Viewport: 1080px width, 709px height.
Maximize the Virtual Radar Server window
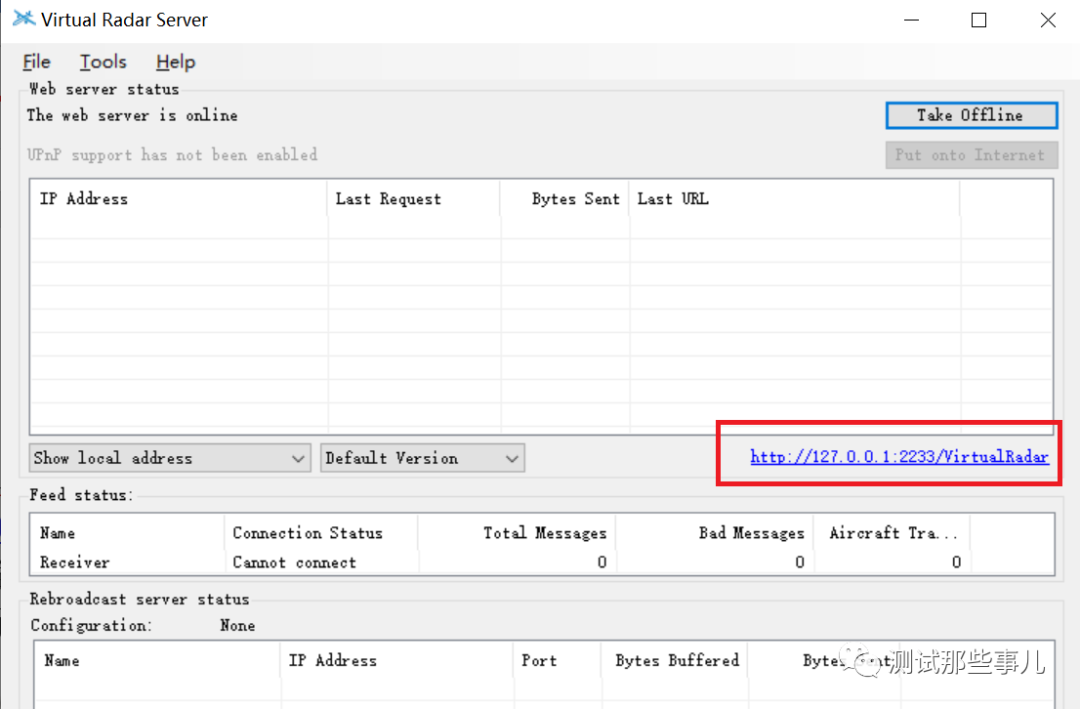click(979, 20)
